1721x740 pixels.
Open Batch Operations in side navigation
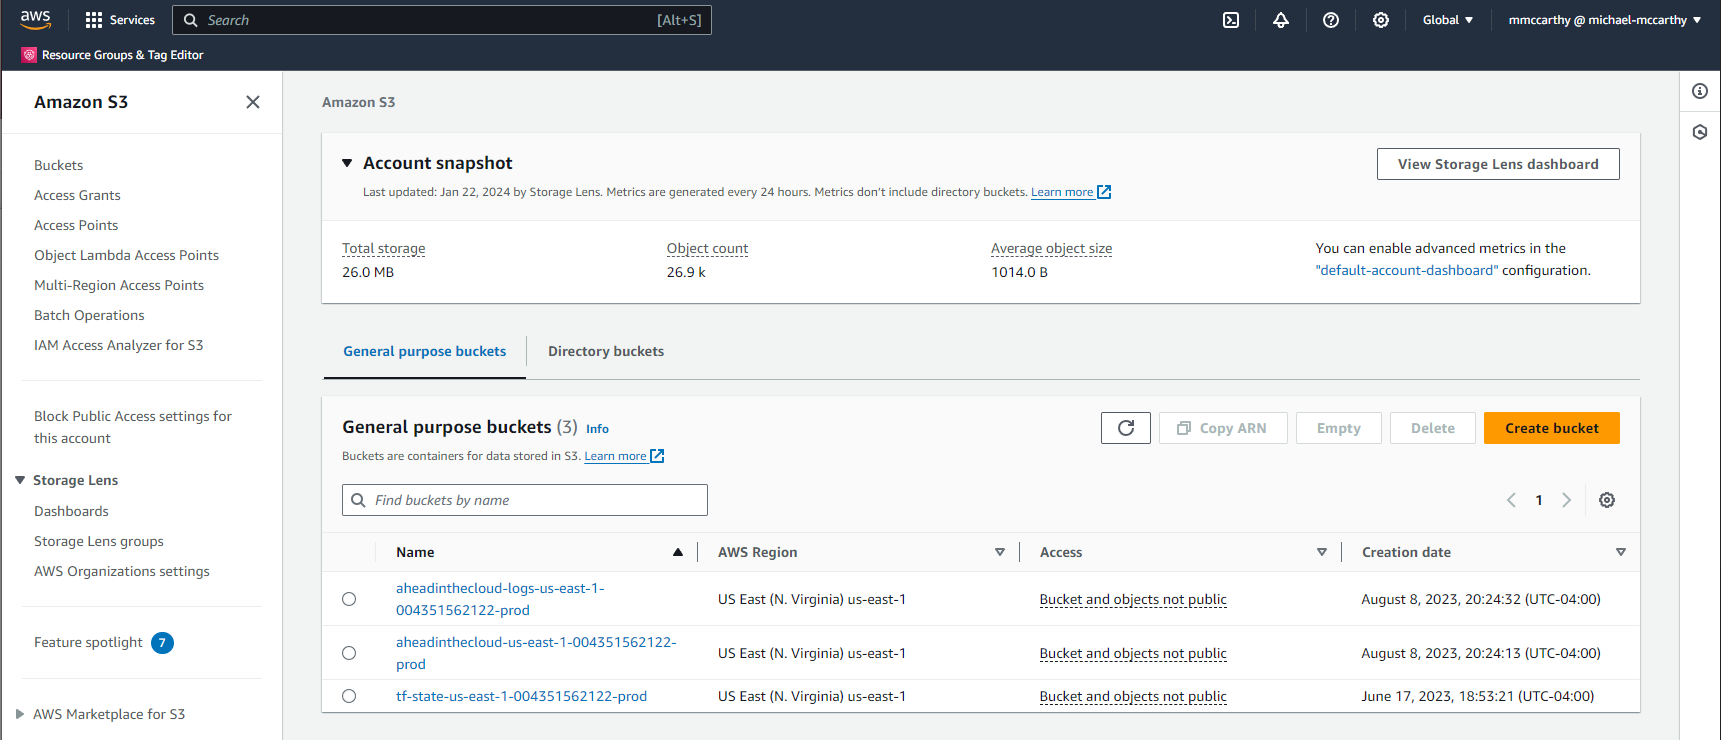89,315
